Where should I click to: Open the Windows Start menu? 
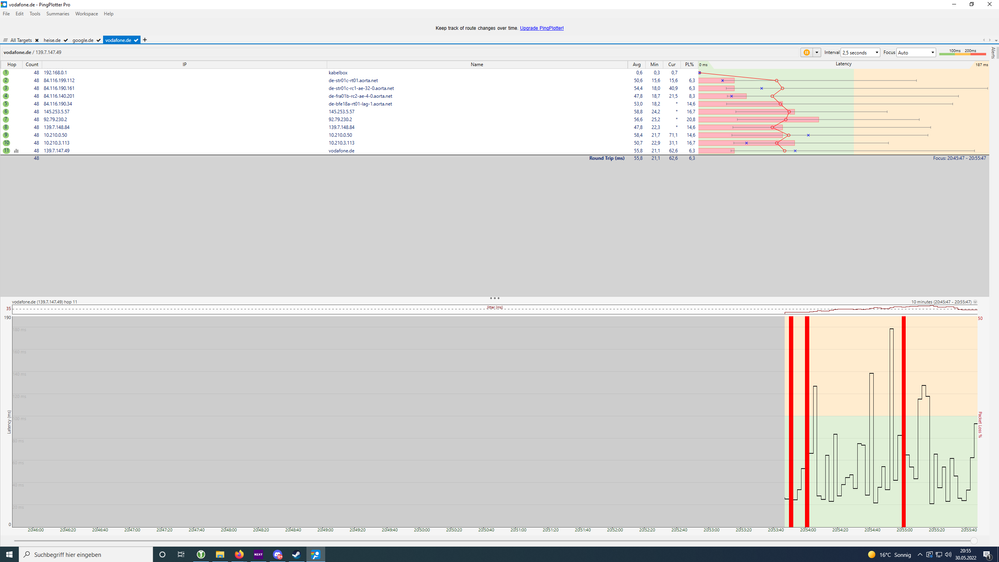9,554
